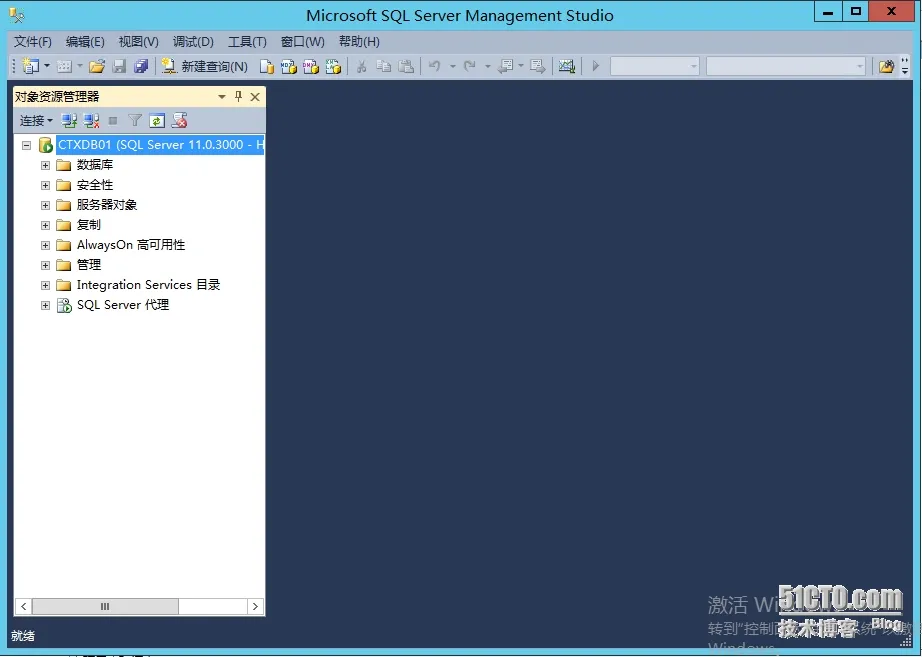Image resolution: width=922 pixels, height=657 pixels.
Task: Open the 连接 dropdown in Object Explorer
Action: (36, 121)
